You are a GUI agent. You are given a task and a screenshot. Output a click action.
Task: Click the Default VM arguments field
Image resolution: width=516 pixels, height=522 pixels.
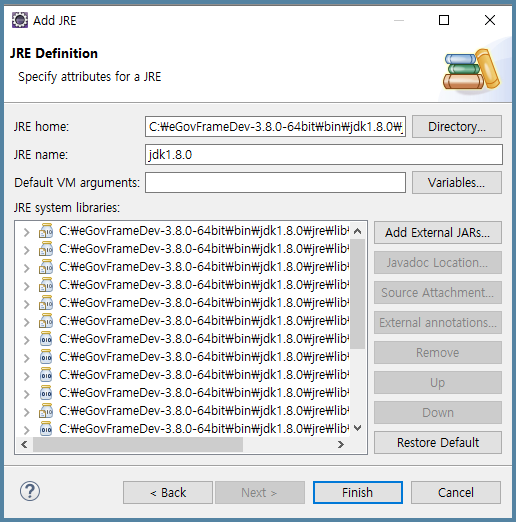point(275,183)
